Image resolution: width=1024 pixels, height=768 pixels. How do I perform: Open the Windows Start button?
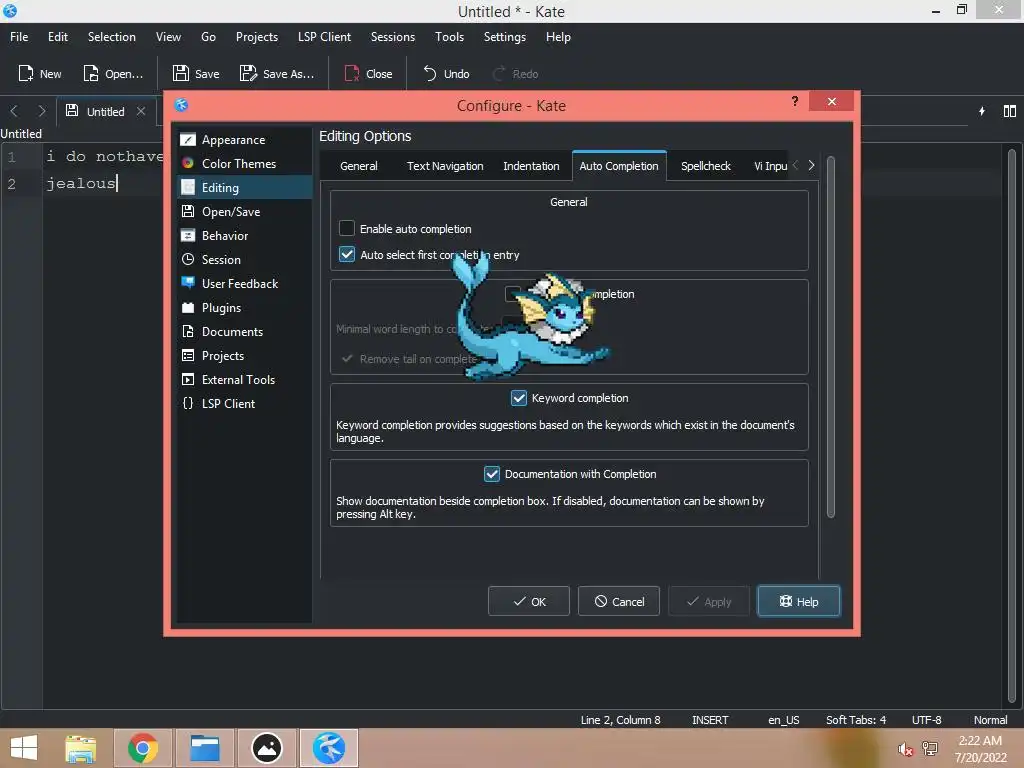tap(24, 748)
